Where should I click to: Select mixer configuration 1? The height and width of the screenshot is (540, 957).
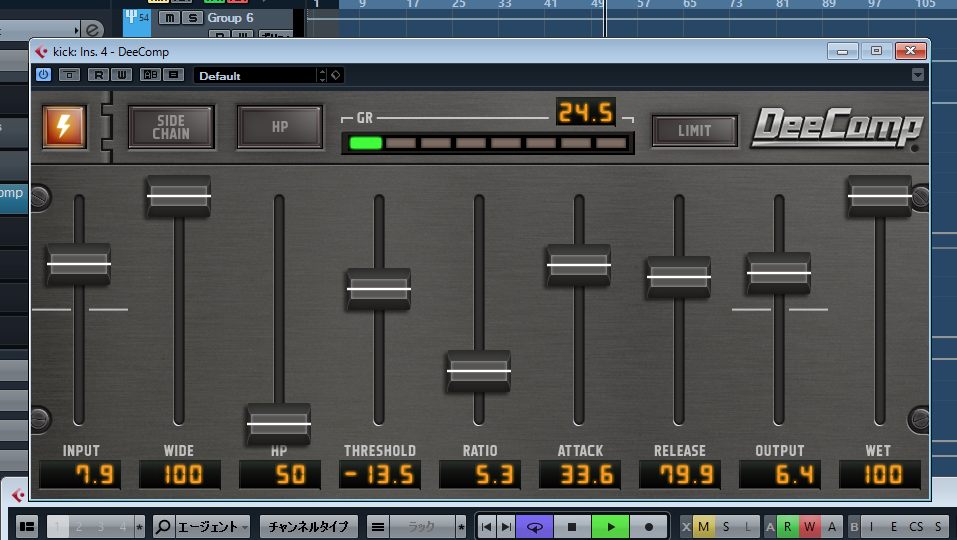click(x=57, y=526)
